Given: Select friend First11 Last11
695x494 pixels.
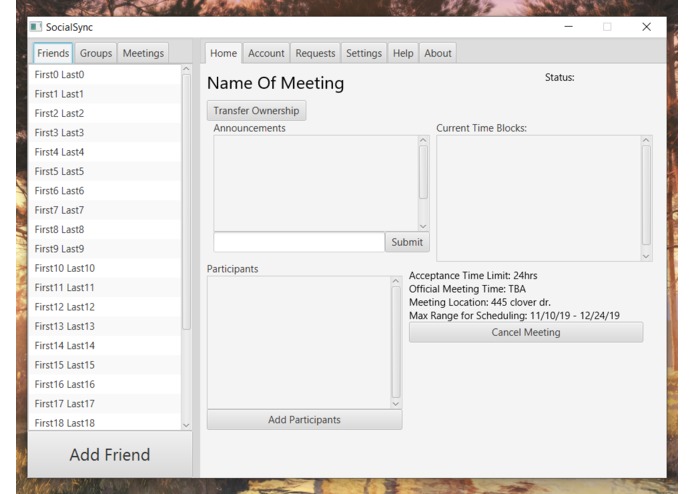Looking at the screenshot, I should pos(105,288).
